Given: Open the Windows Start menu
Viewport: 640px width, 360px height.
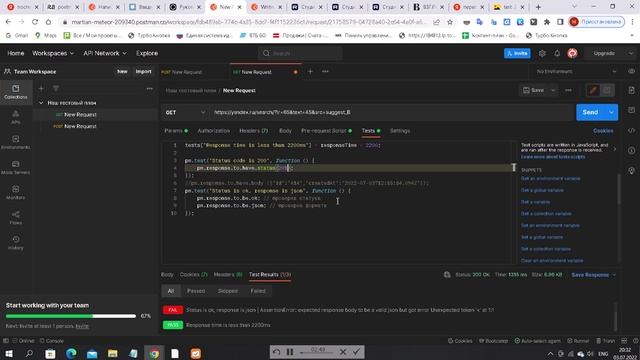Looking at the screenshot, I should [x=9, y=353].
